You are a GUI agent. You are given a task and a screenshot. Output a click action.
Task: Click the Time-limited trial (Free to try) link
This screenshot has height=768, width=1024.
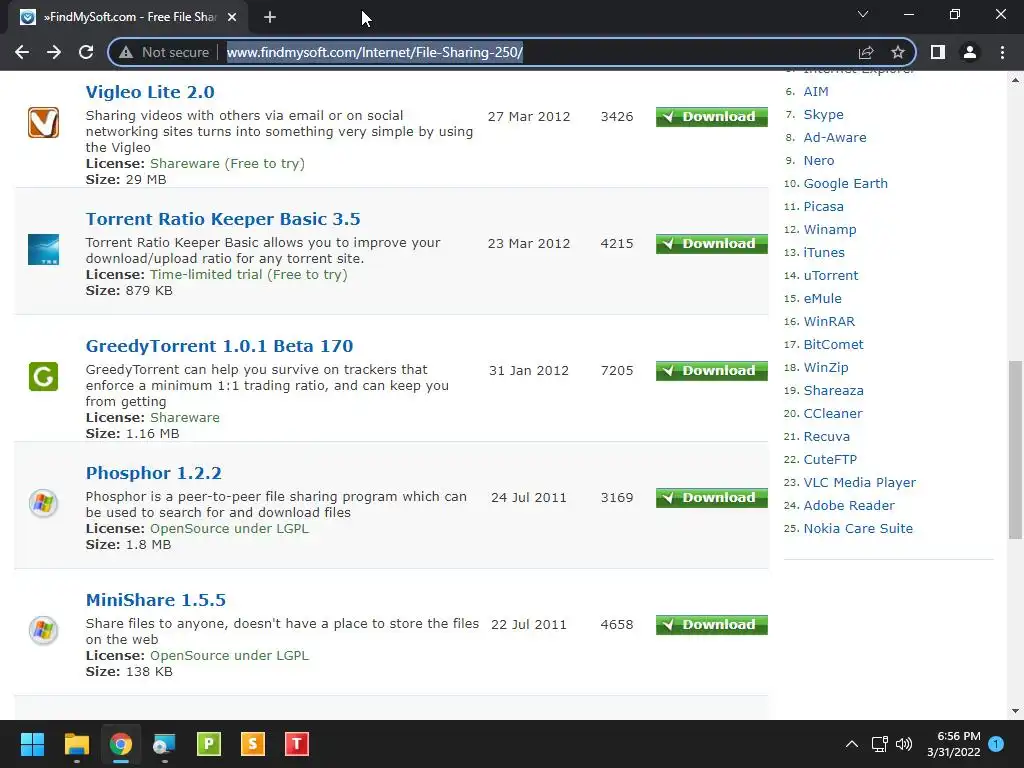249,274
